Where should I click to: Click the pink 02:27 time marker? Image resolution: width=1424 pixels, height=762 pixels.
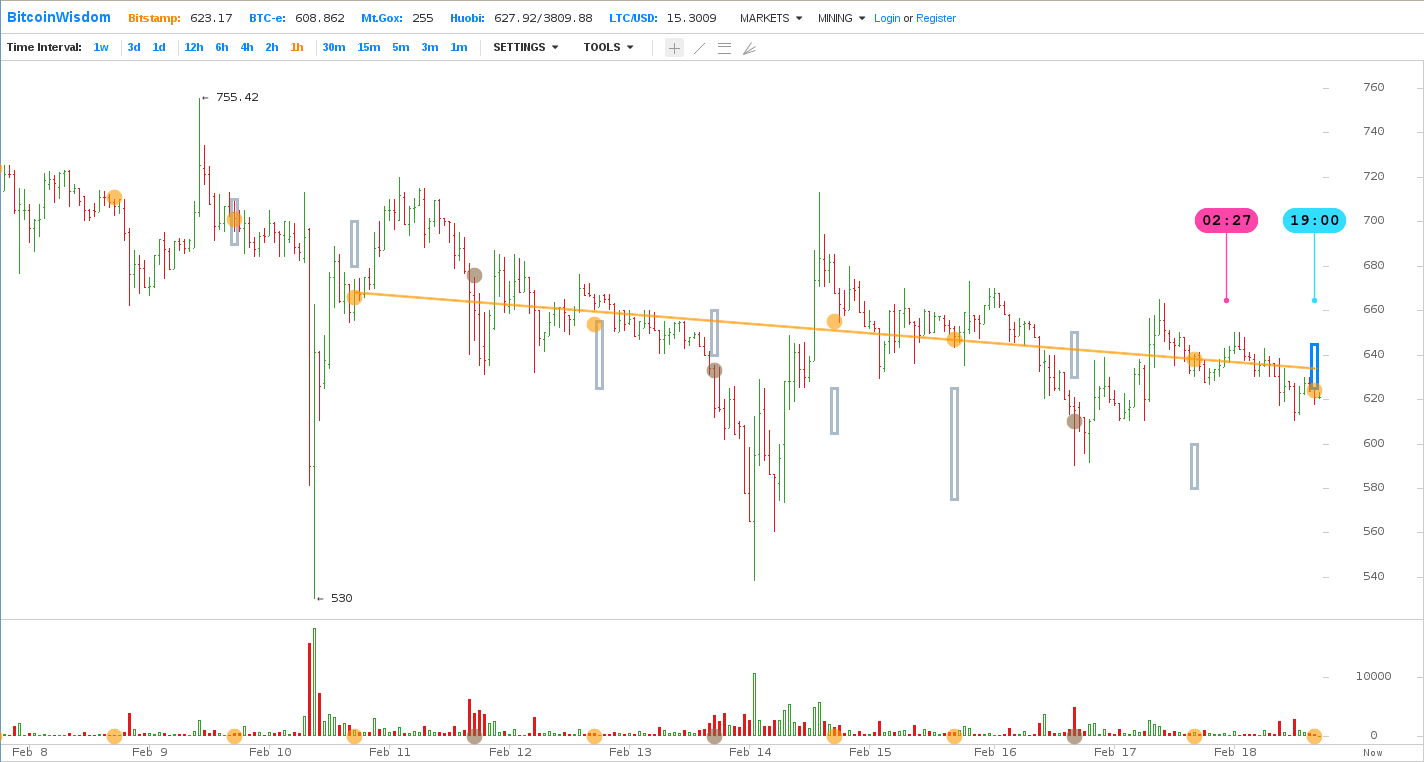pyautogui.click(x=1226, y=220)
